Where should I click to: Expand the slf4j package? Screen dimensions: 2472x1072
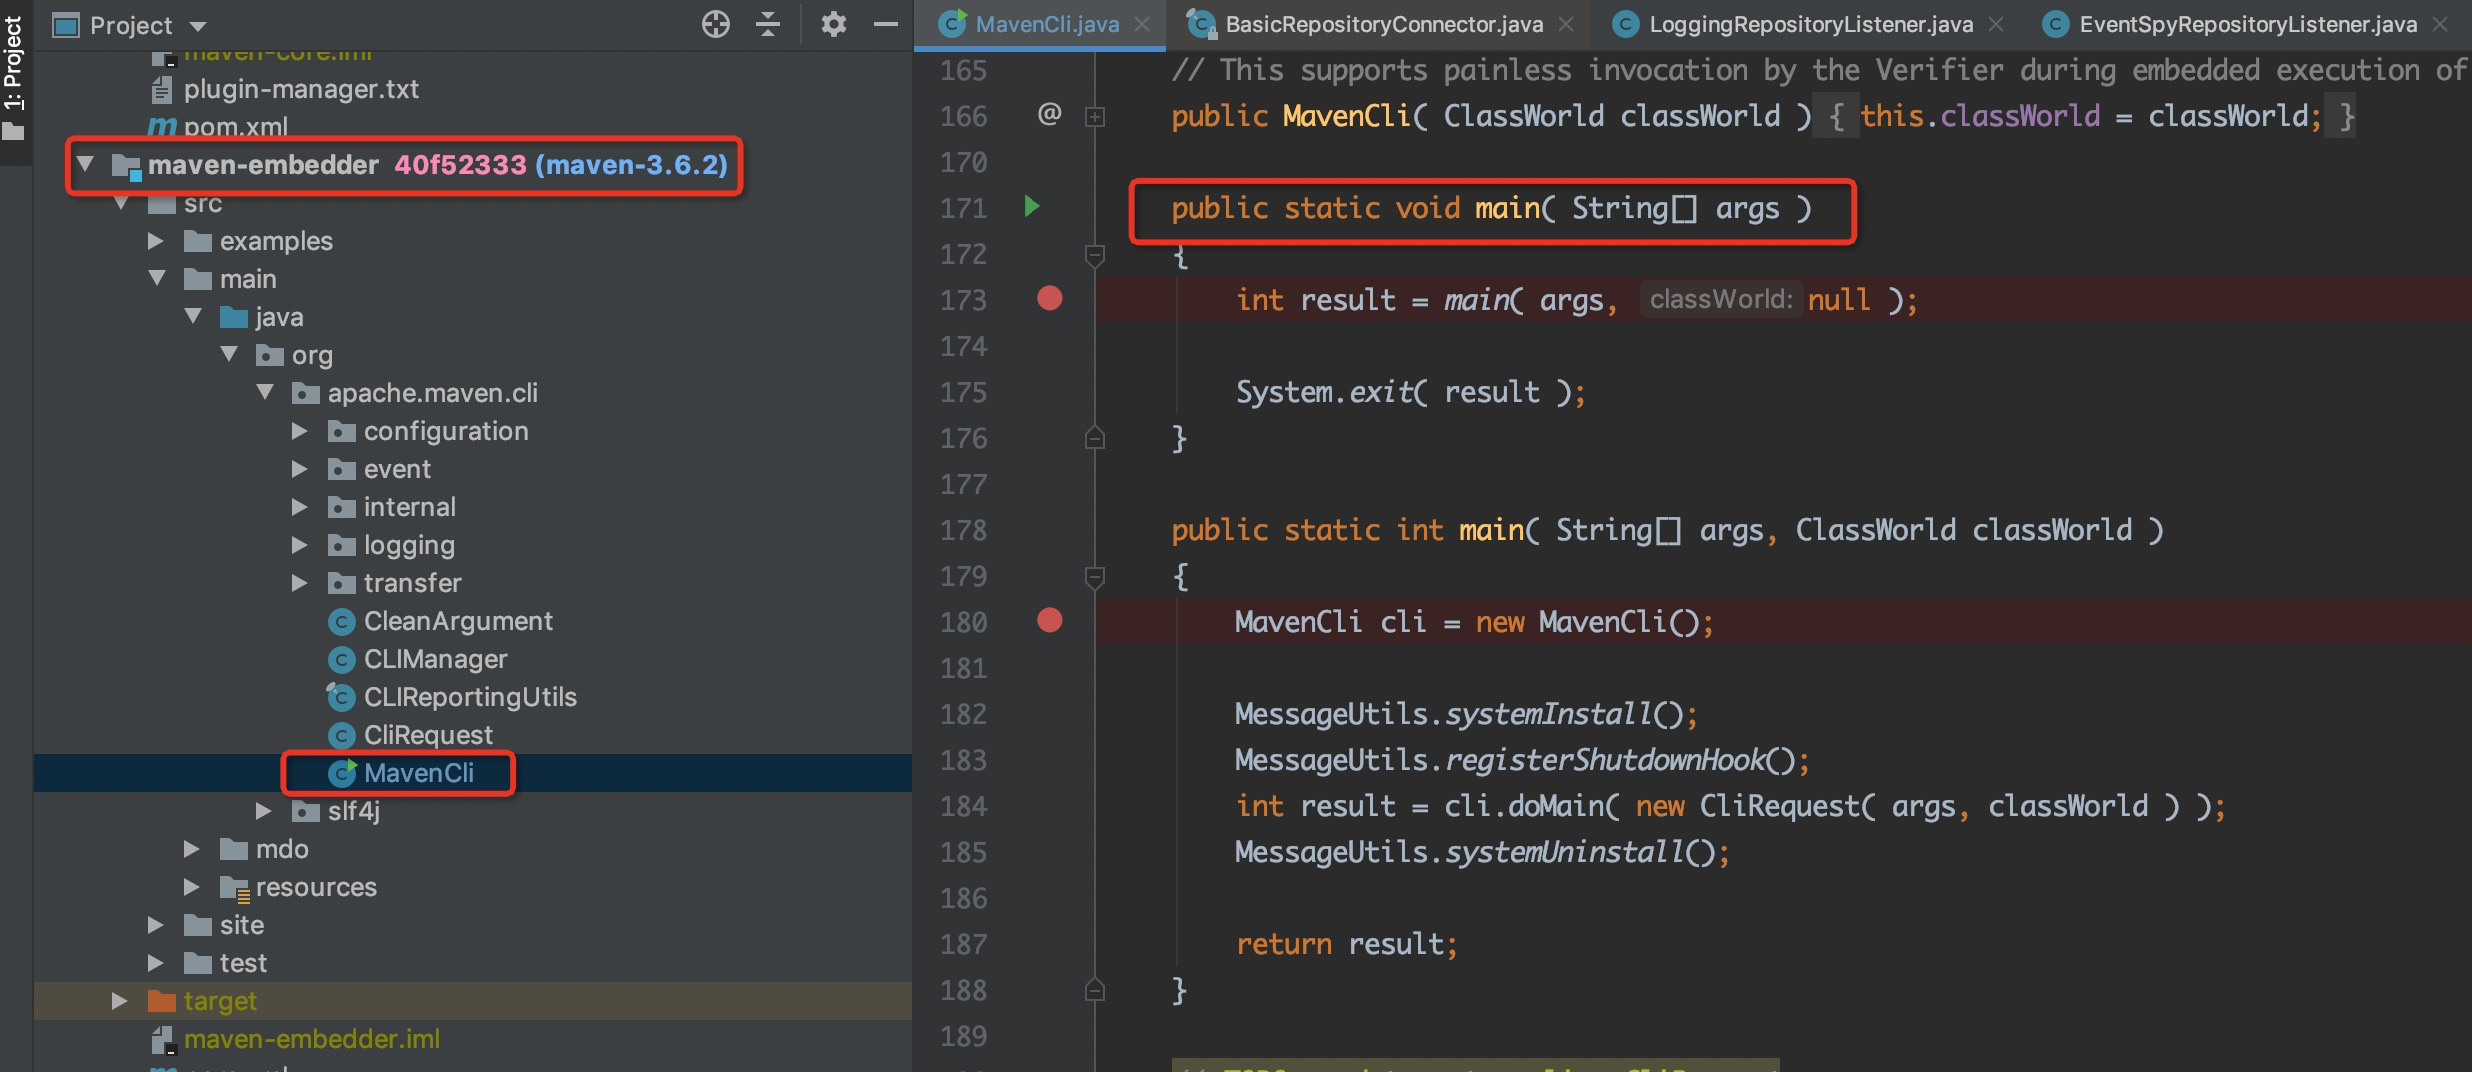[x=263, y=810]
